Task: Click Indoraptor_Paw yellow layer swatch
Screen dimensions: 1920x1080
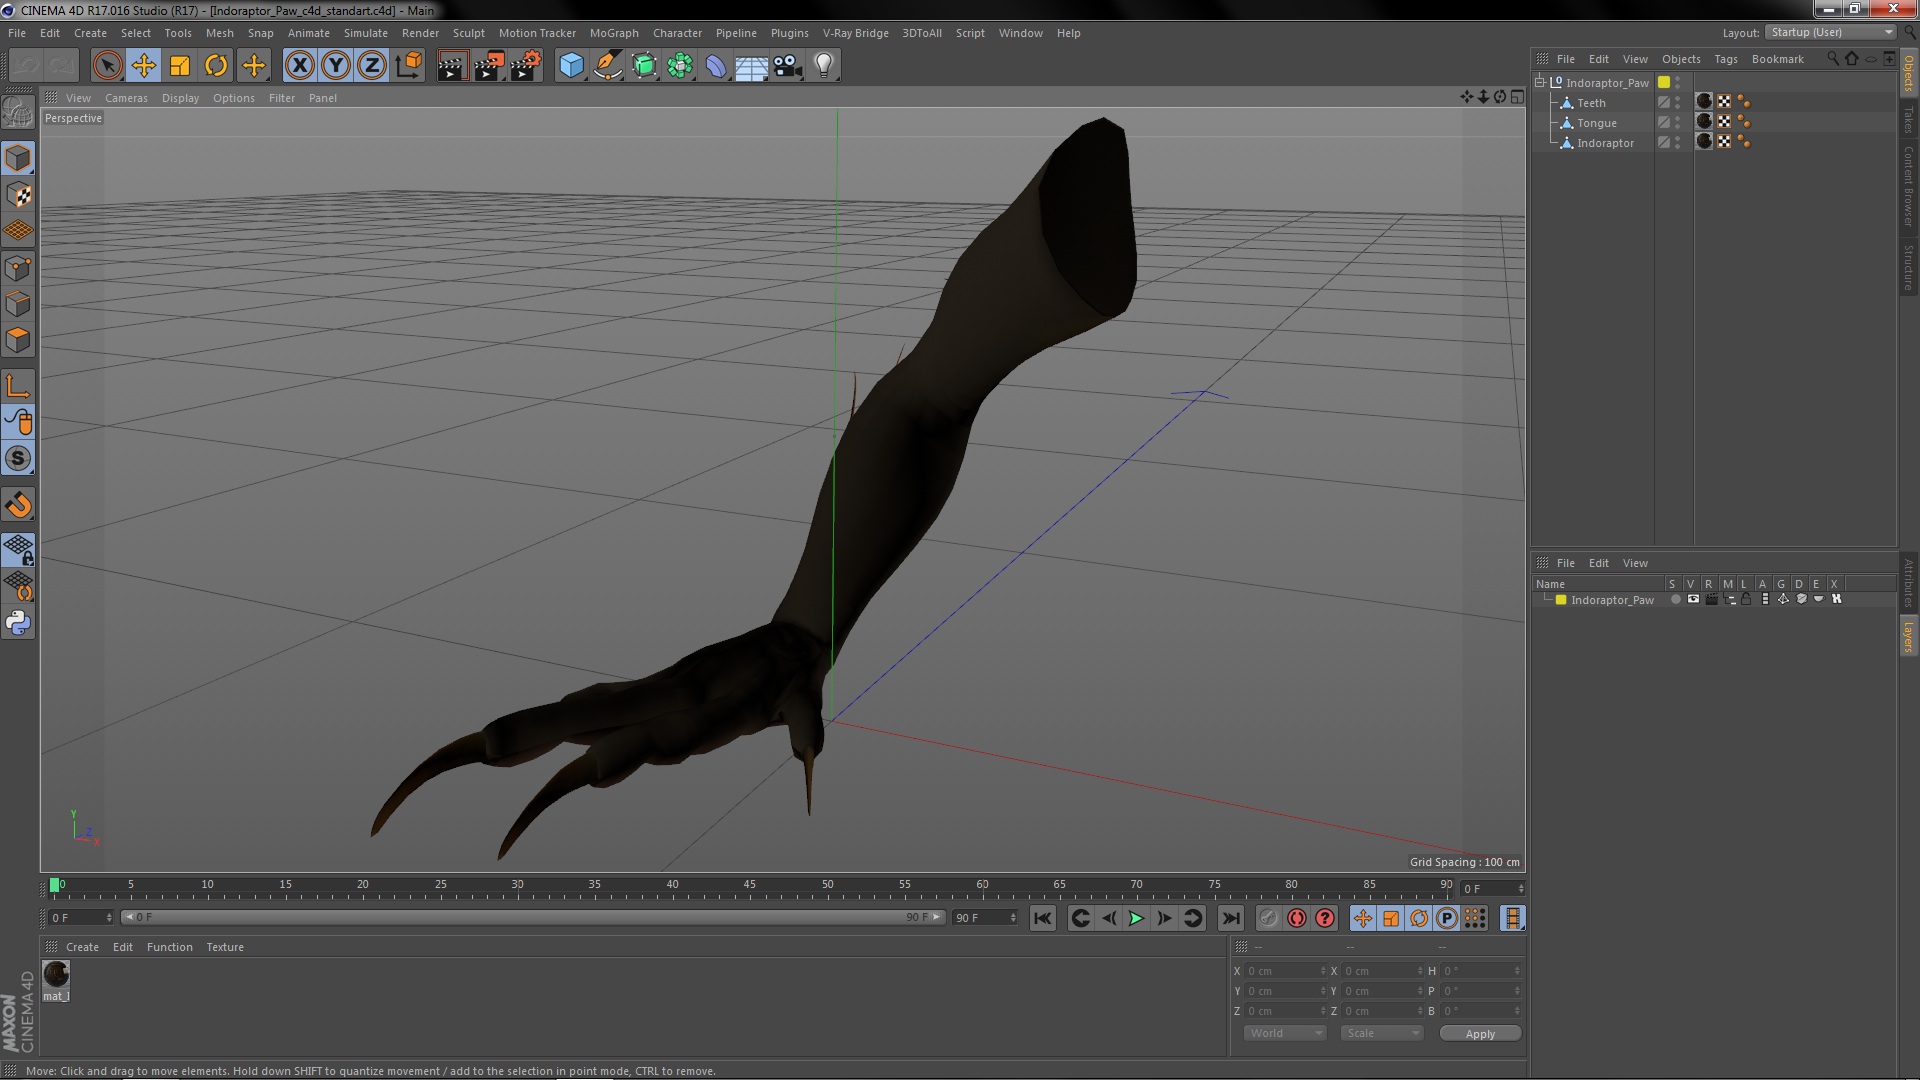Action: [x=1664, y=82]
